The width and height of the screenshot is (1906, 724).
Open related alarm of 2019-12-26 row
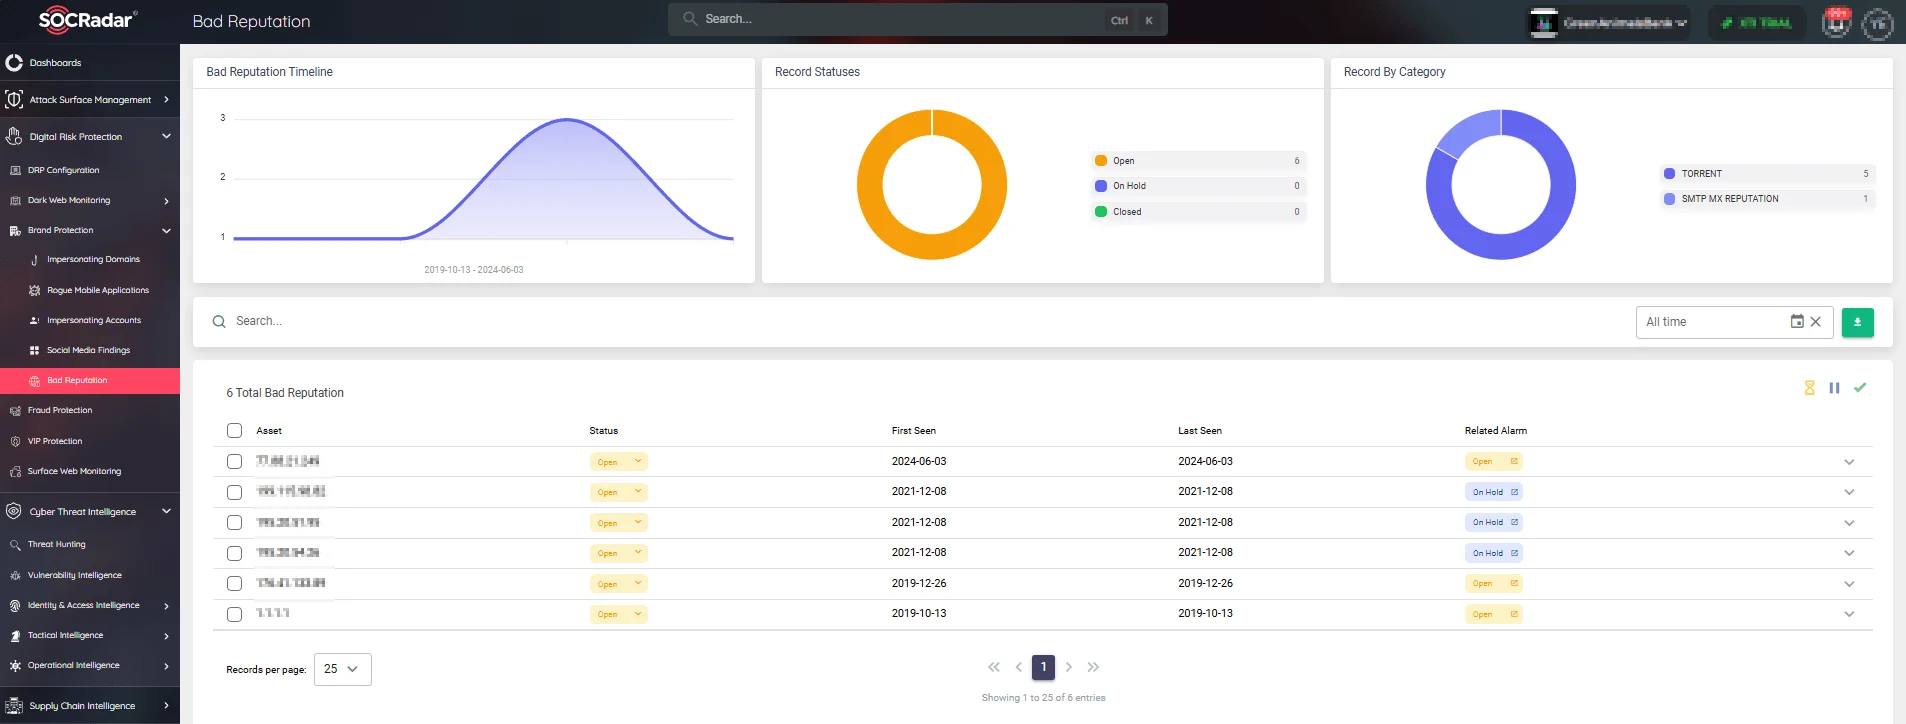click(x=1494, y=584)
